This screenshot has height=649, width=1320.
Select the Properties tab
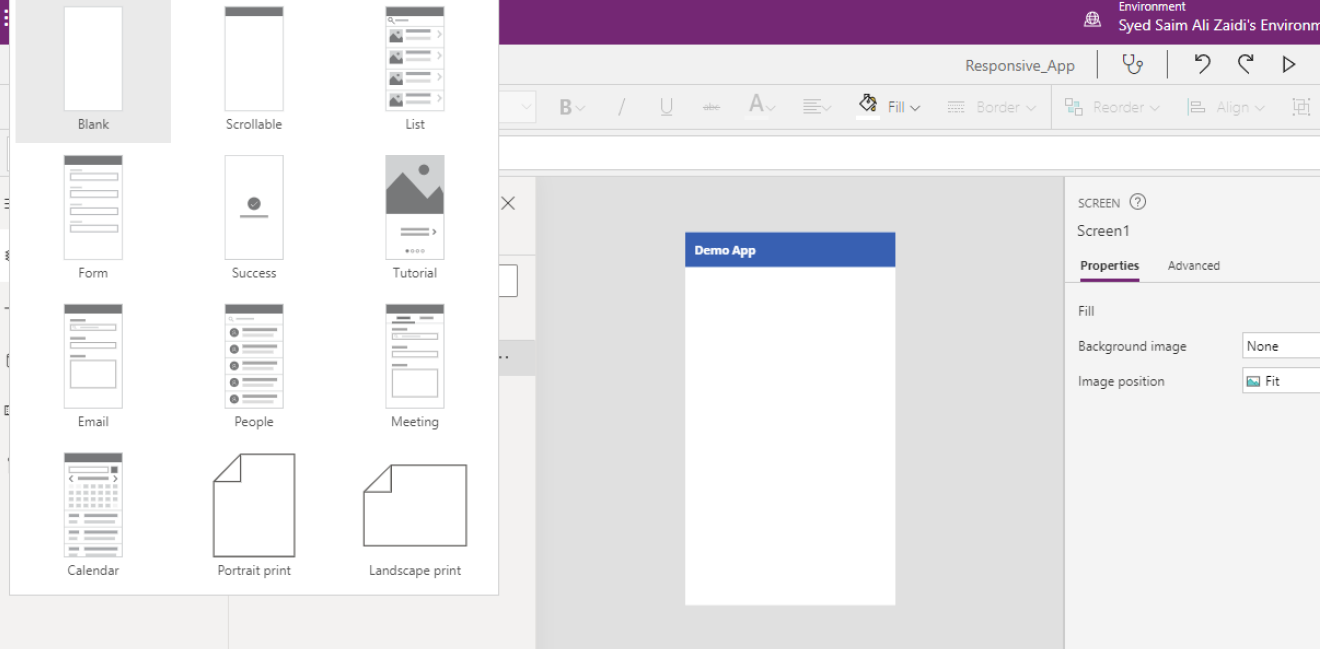coord(1109,265)
